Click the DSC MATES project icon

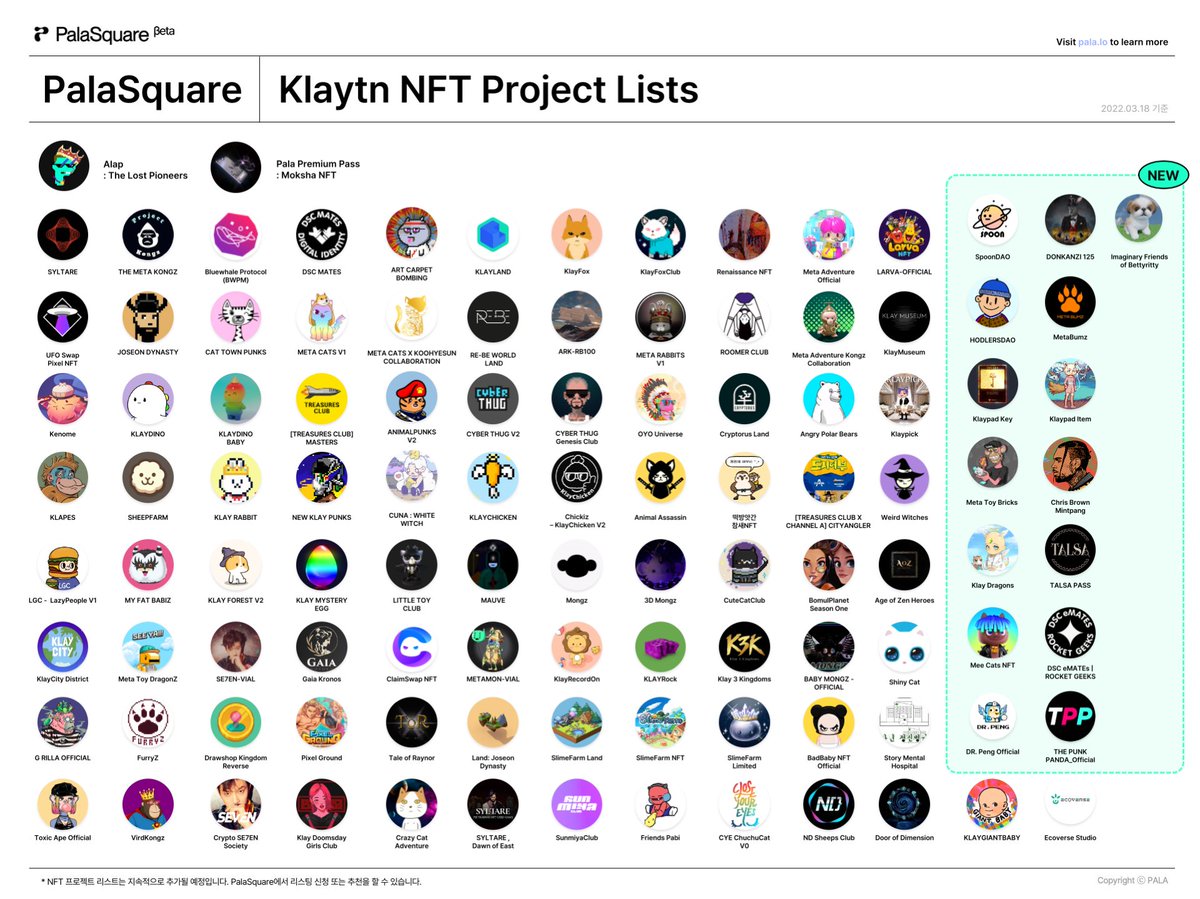point(321,234)
